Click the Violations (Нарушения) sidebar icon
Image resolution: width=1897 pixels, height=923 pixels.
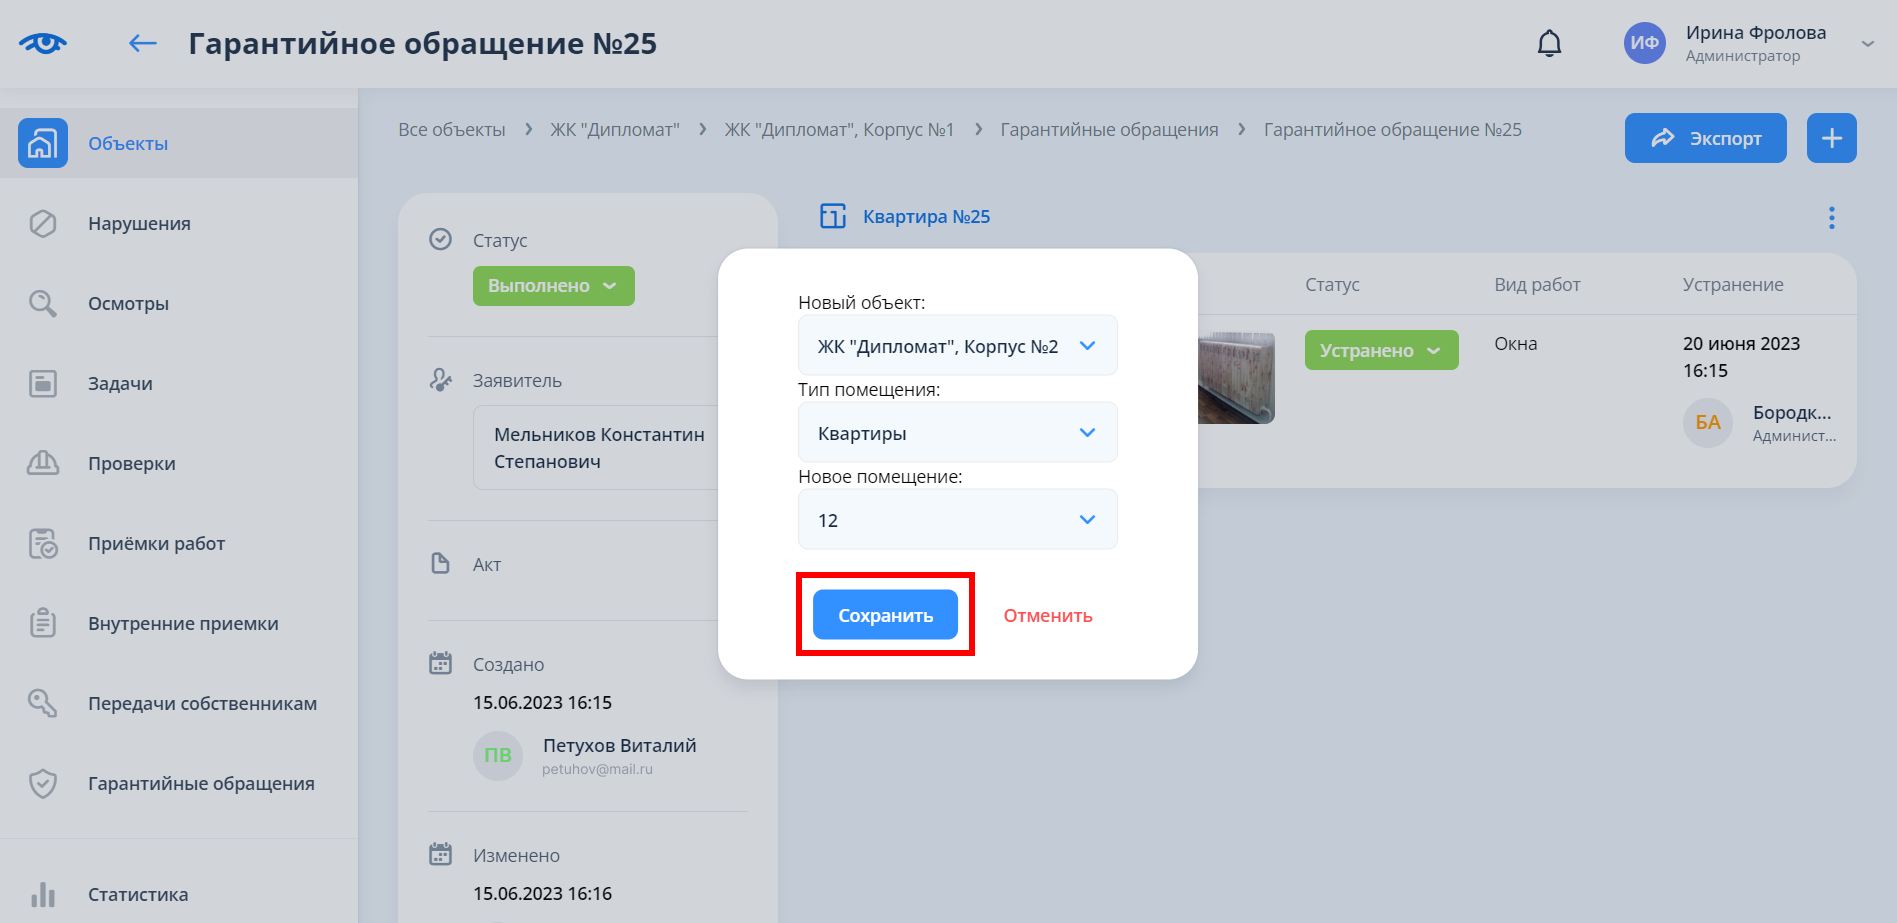click(x=43, y=223)
